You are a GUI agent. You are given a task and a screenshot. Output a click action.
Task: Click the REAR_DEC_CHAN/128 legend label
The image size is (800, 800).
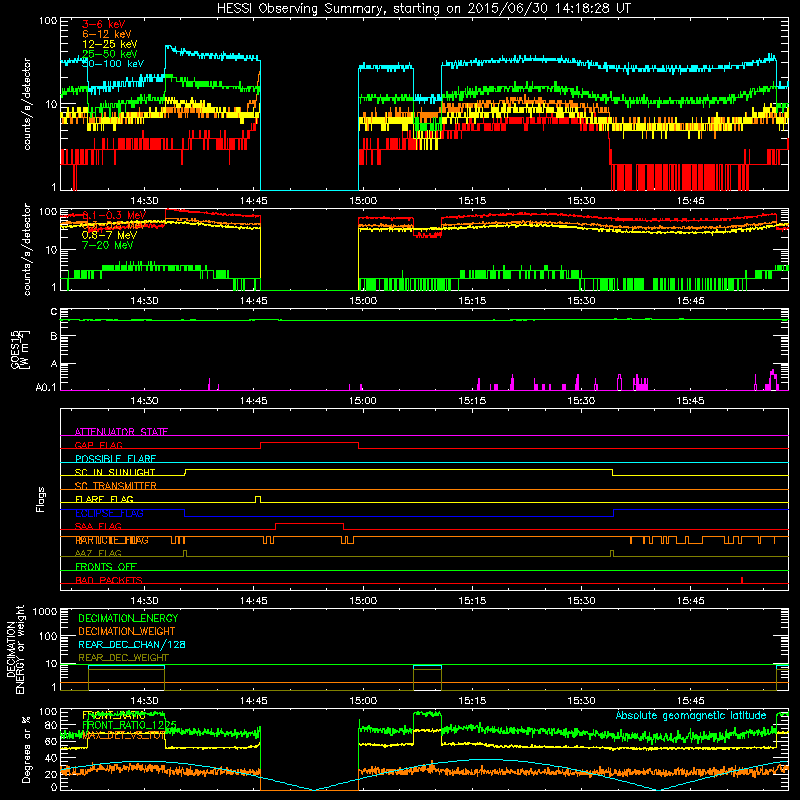132,644
